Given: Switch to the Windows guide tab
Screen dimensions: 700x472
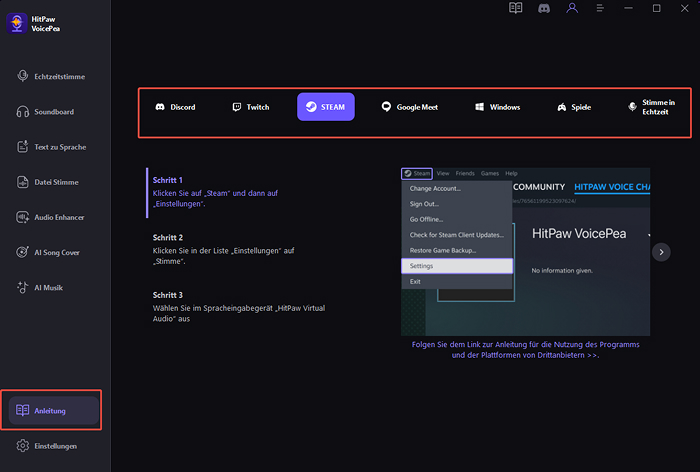Looking at the screenshot, I should click(x=498, y=107).
